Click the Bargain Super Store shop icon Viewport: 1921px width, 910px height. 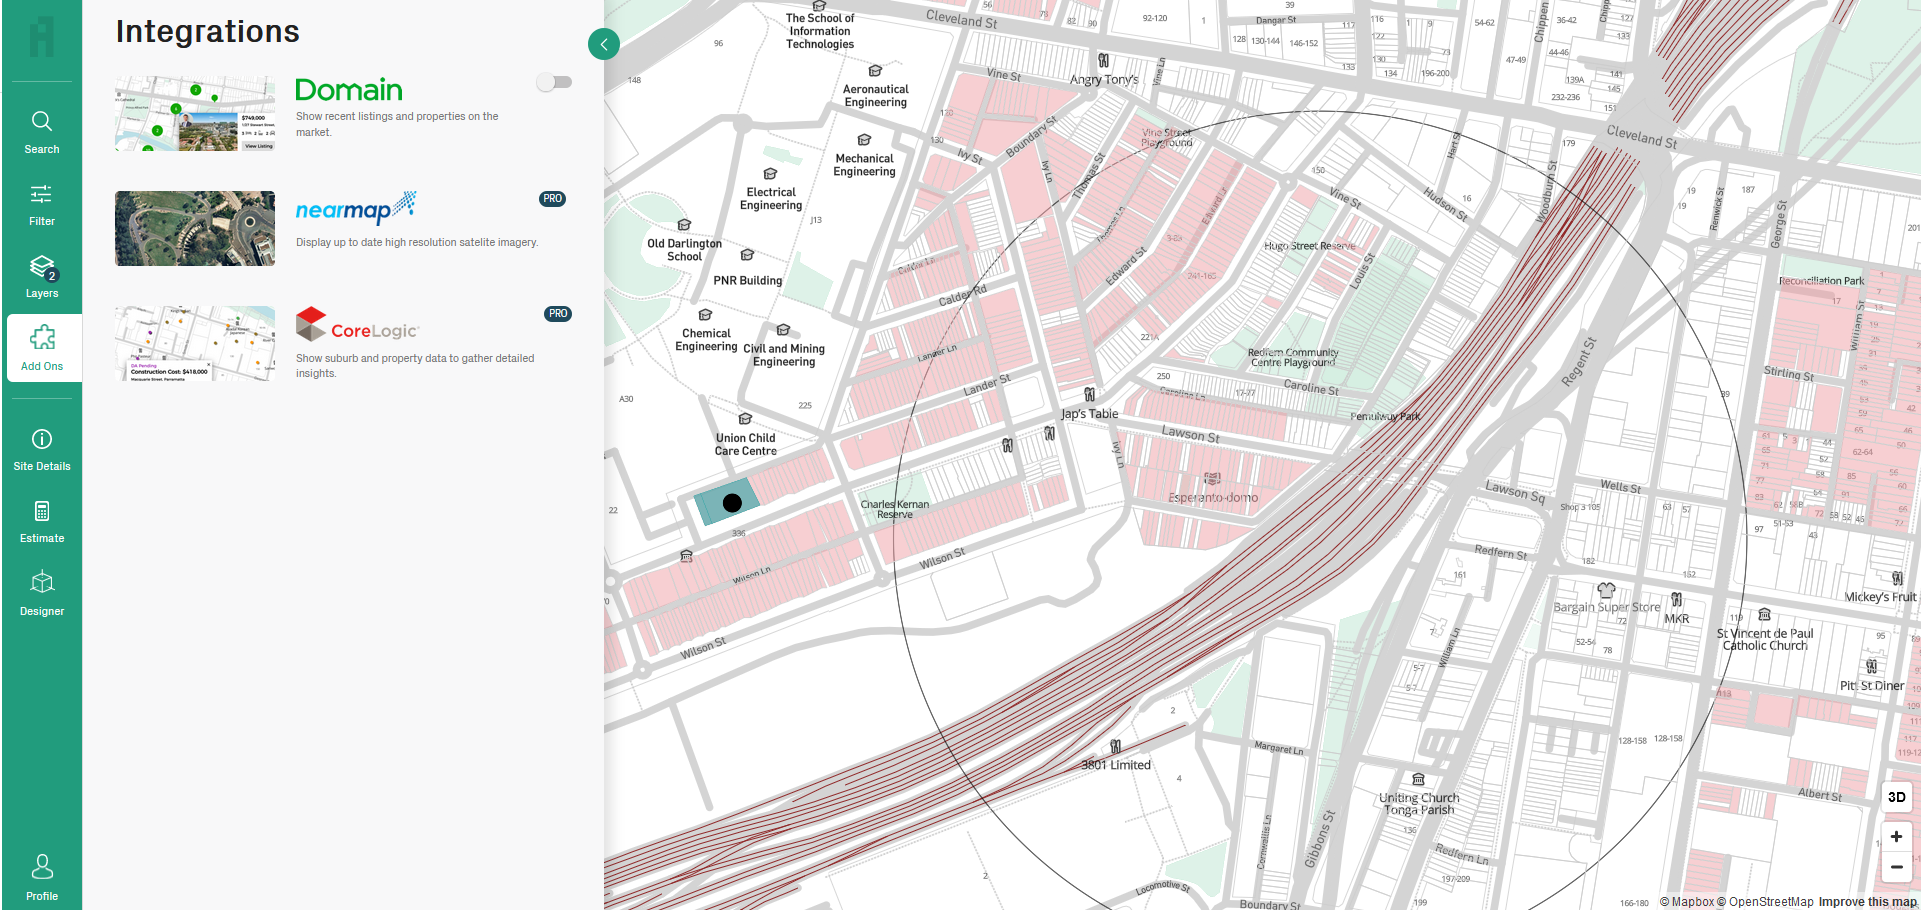(x=1606, y=589)
